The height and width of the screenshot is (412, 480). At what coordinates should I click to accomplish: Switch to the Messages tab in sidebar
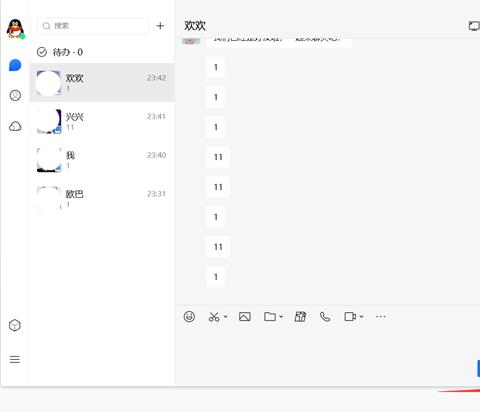[15, 65]
